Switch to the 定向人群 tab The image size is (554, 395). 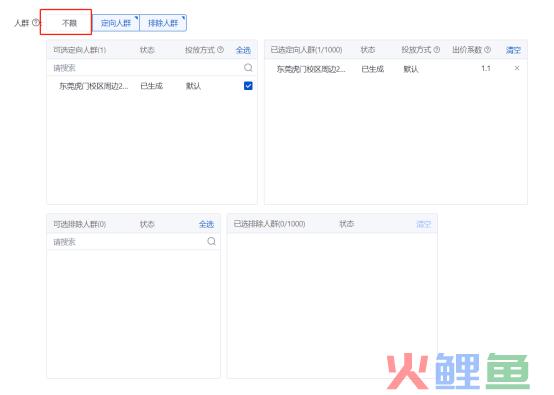click(x=116, y=23)
